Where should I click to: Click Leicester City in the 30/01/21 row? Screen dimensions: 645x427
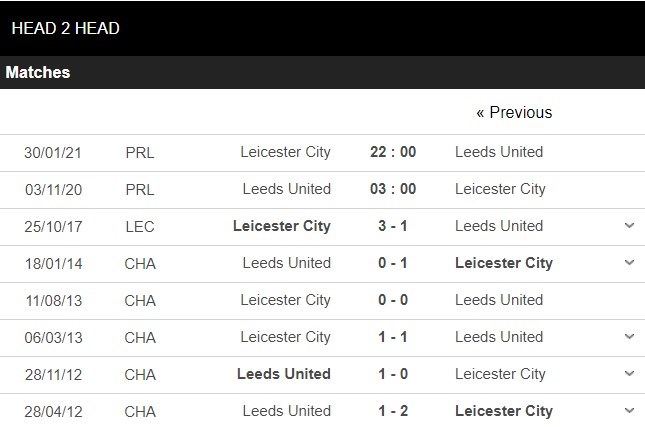[x=285, y=152]
